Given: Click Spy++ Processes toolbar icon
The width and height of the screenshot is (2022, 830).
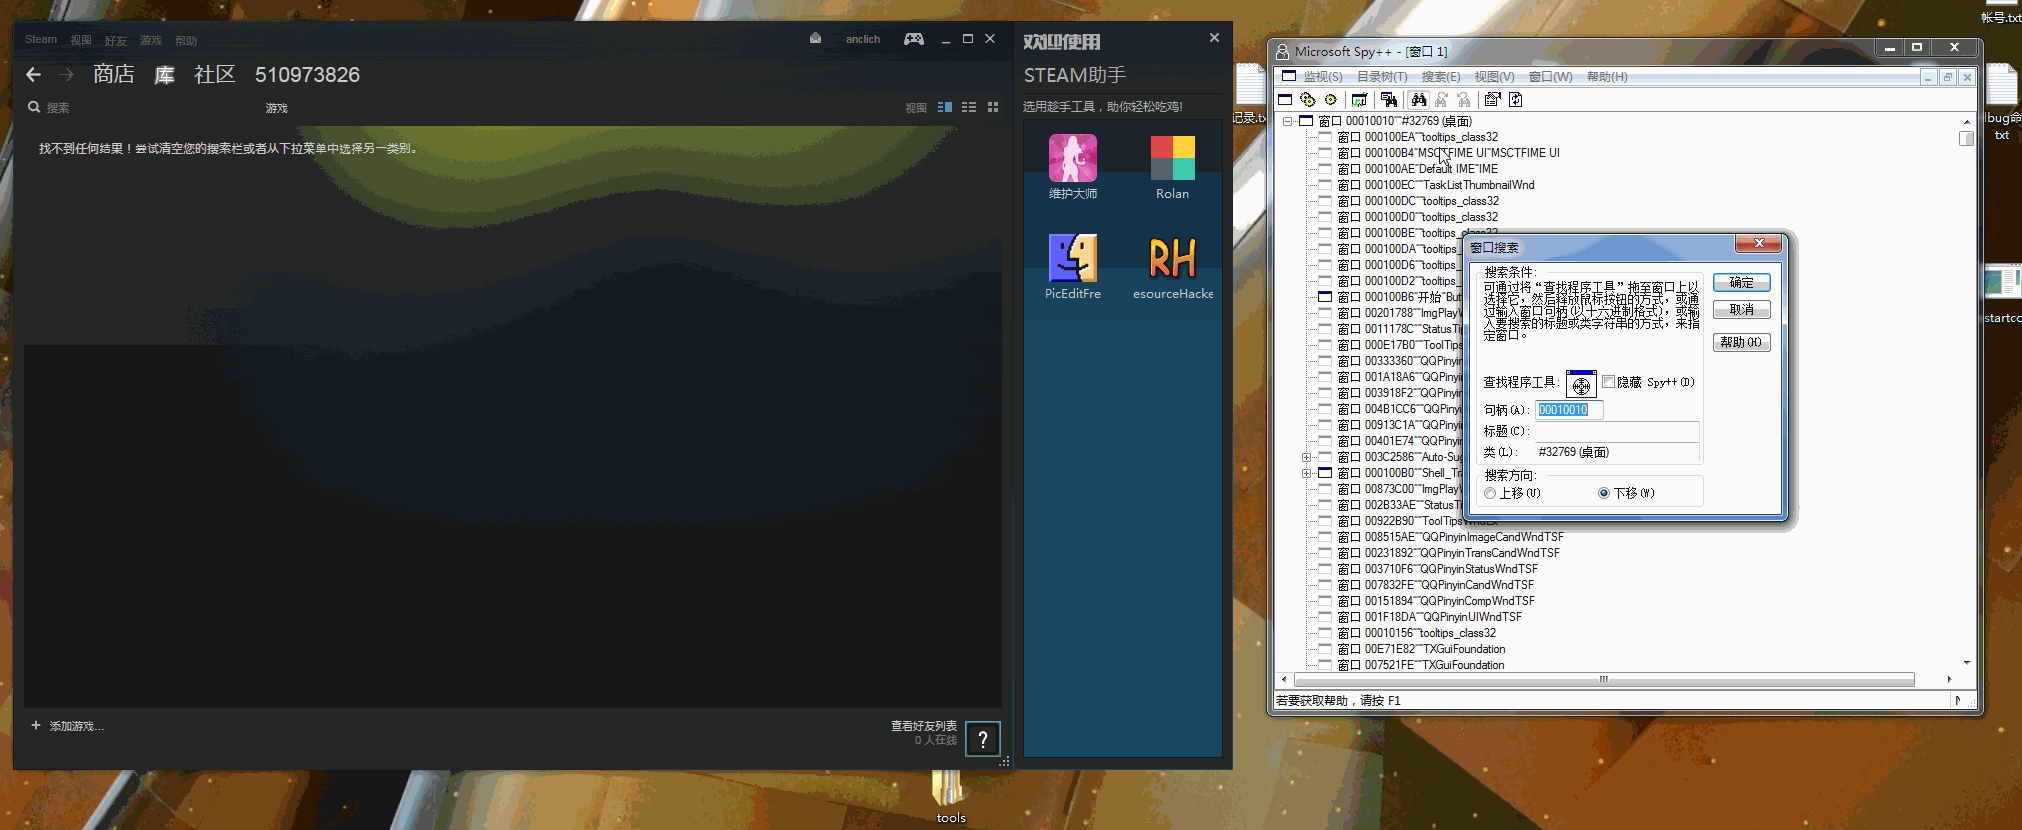Looking at the screenshot, I should pos(1307,100).
